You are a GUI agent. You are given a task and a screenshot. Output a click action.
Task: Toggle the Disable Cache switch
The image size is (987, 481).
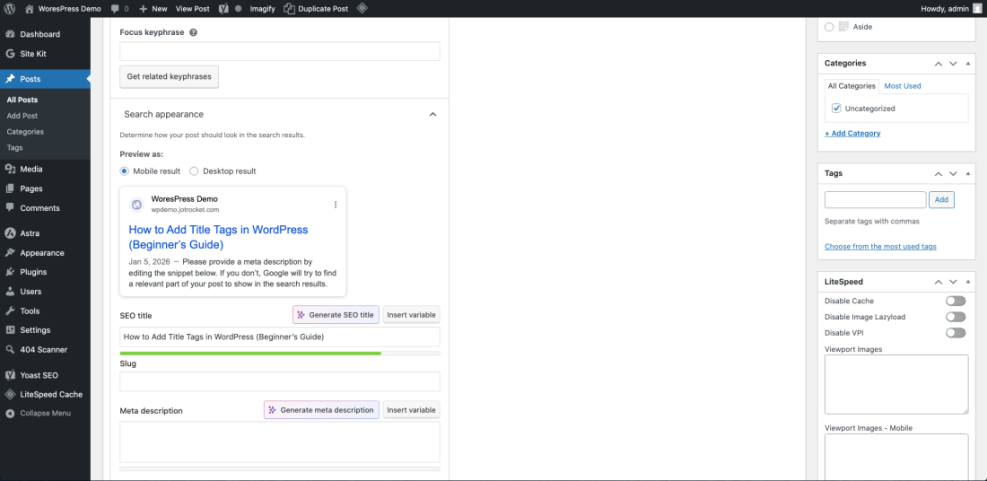pos(956,301)
